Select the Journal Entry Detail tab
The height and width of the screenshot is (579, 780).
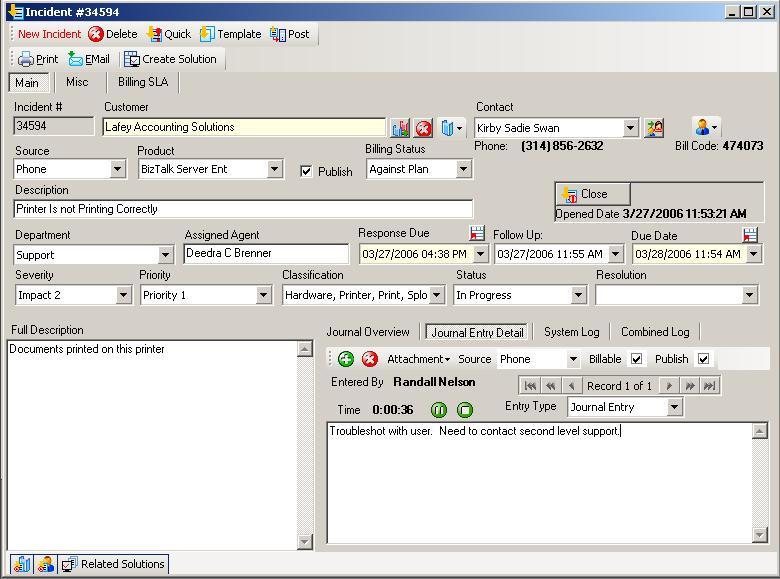(478, 332)
